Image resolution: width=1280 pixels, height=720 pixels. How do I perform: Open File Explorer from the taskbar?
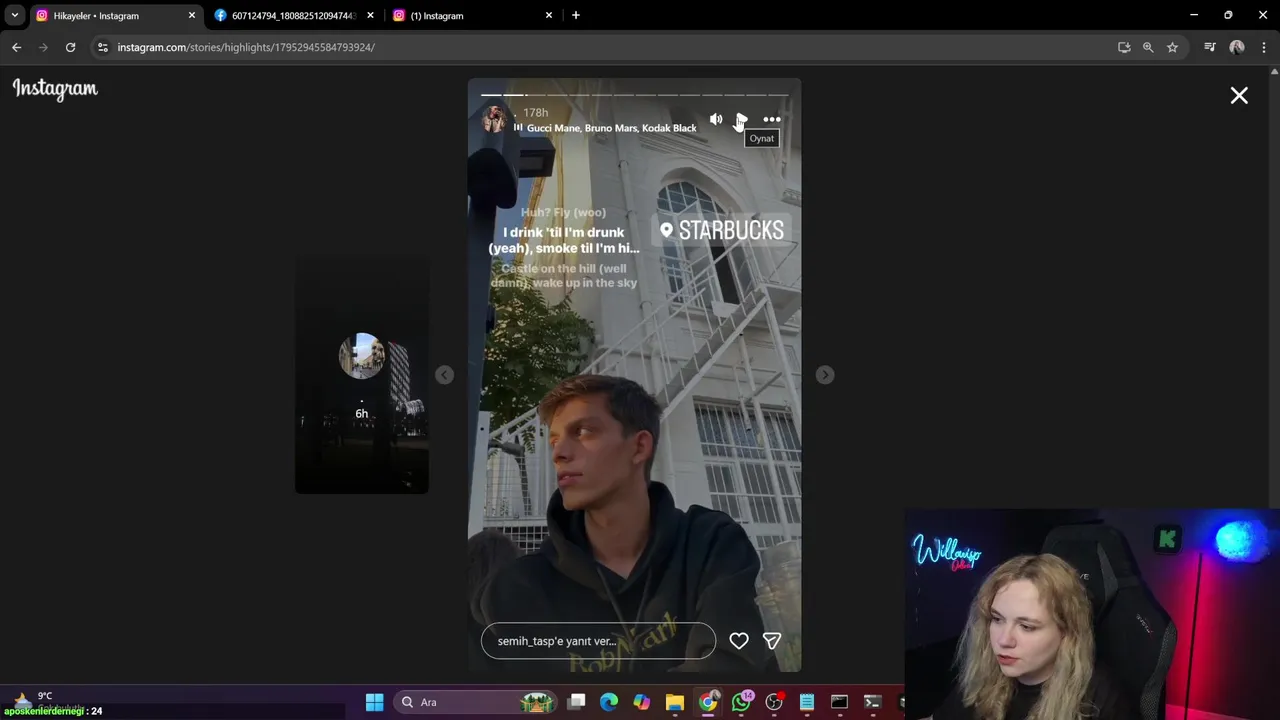[x=675, y=702]
